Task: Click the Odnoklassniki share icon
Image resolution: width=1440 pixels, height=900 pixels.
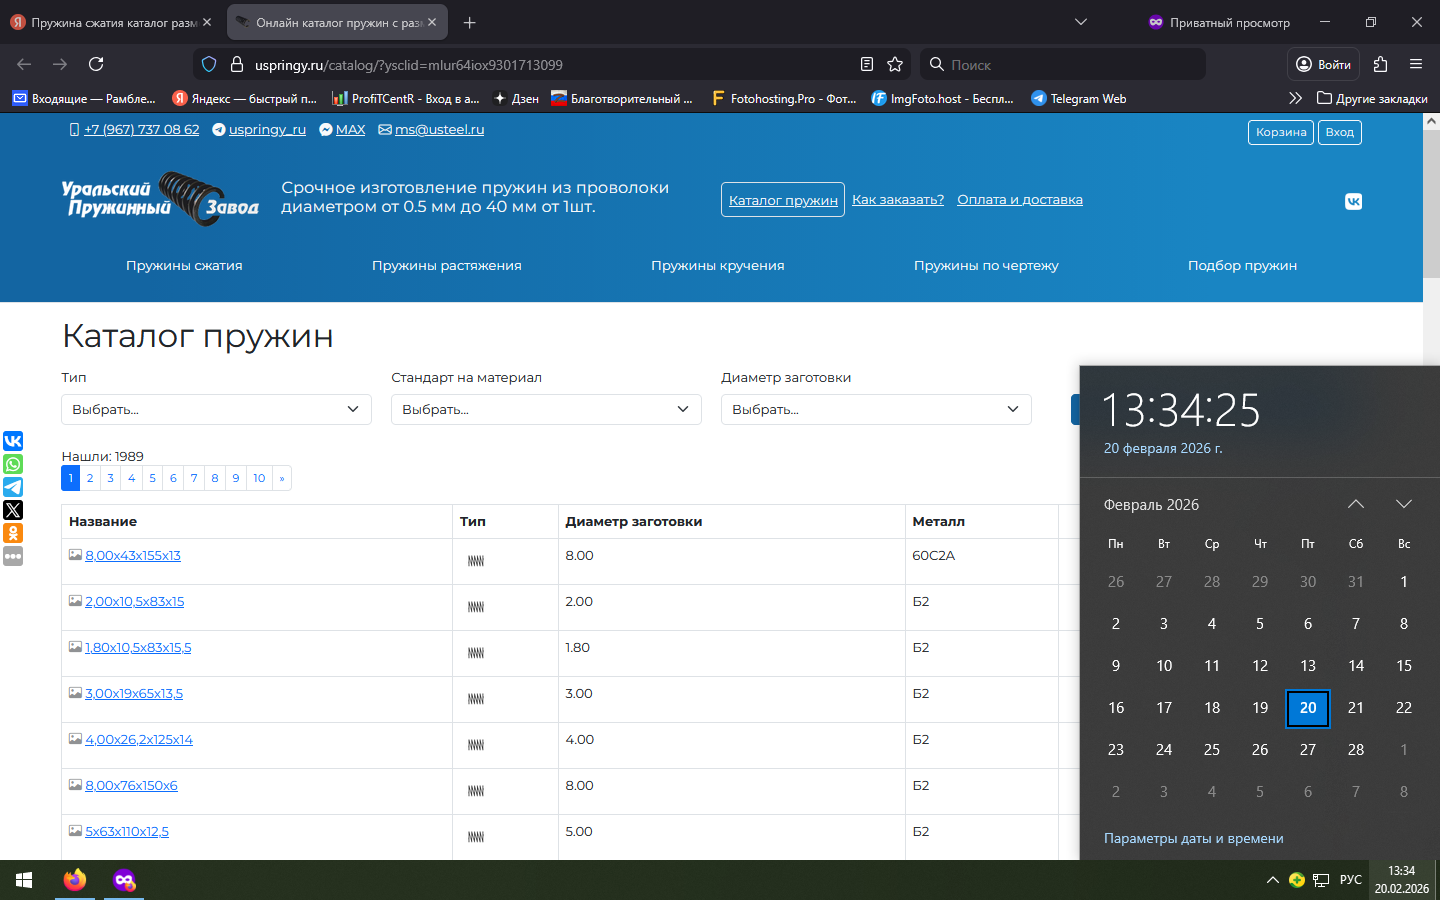Action: point(13,533)
